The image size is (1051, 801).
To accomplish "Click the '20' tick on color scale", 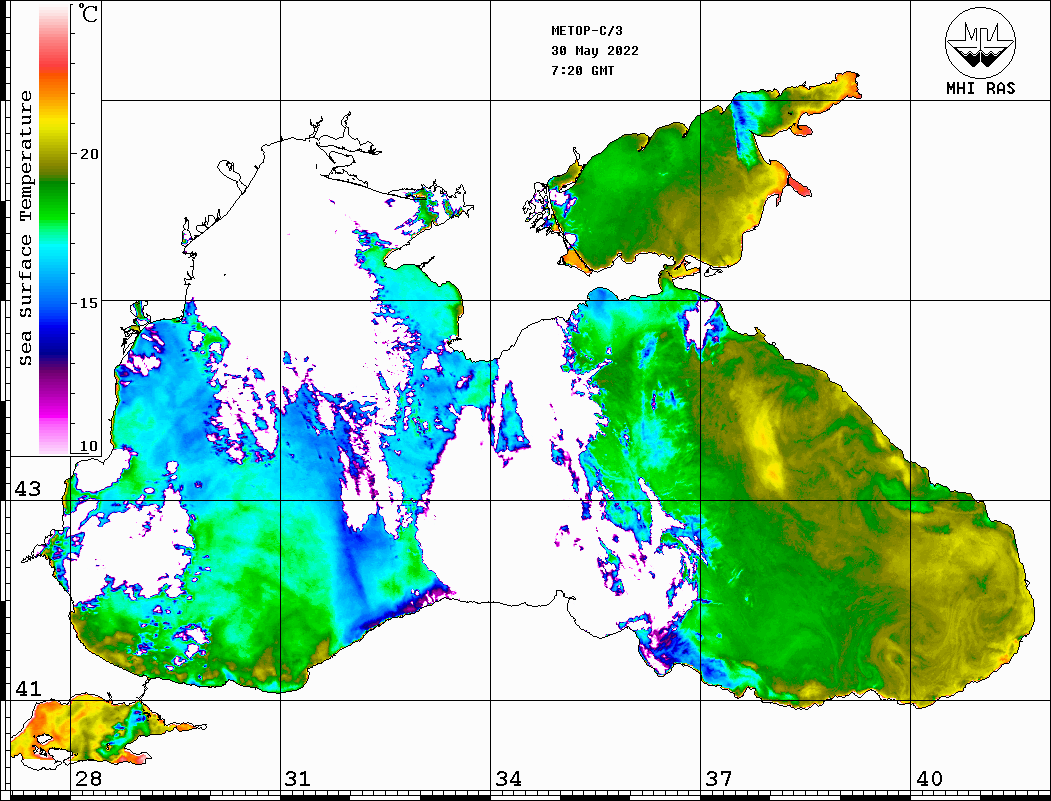I will click(x=89, y=154).
